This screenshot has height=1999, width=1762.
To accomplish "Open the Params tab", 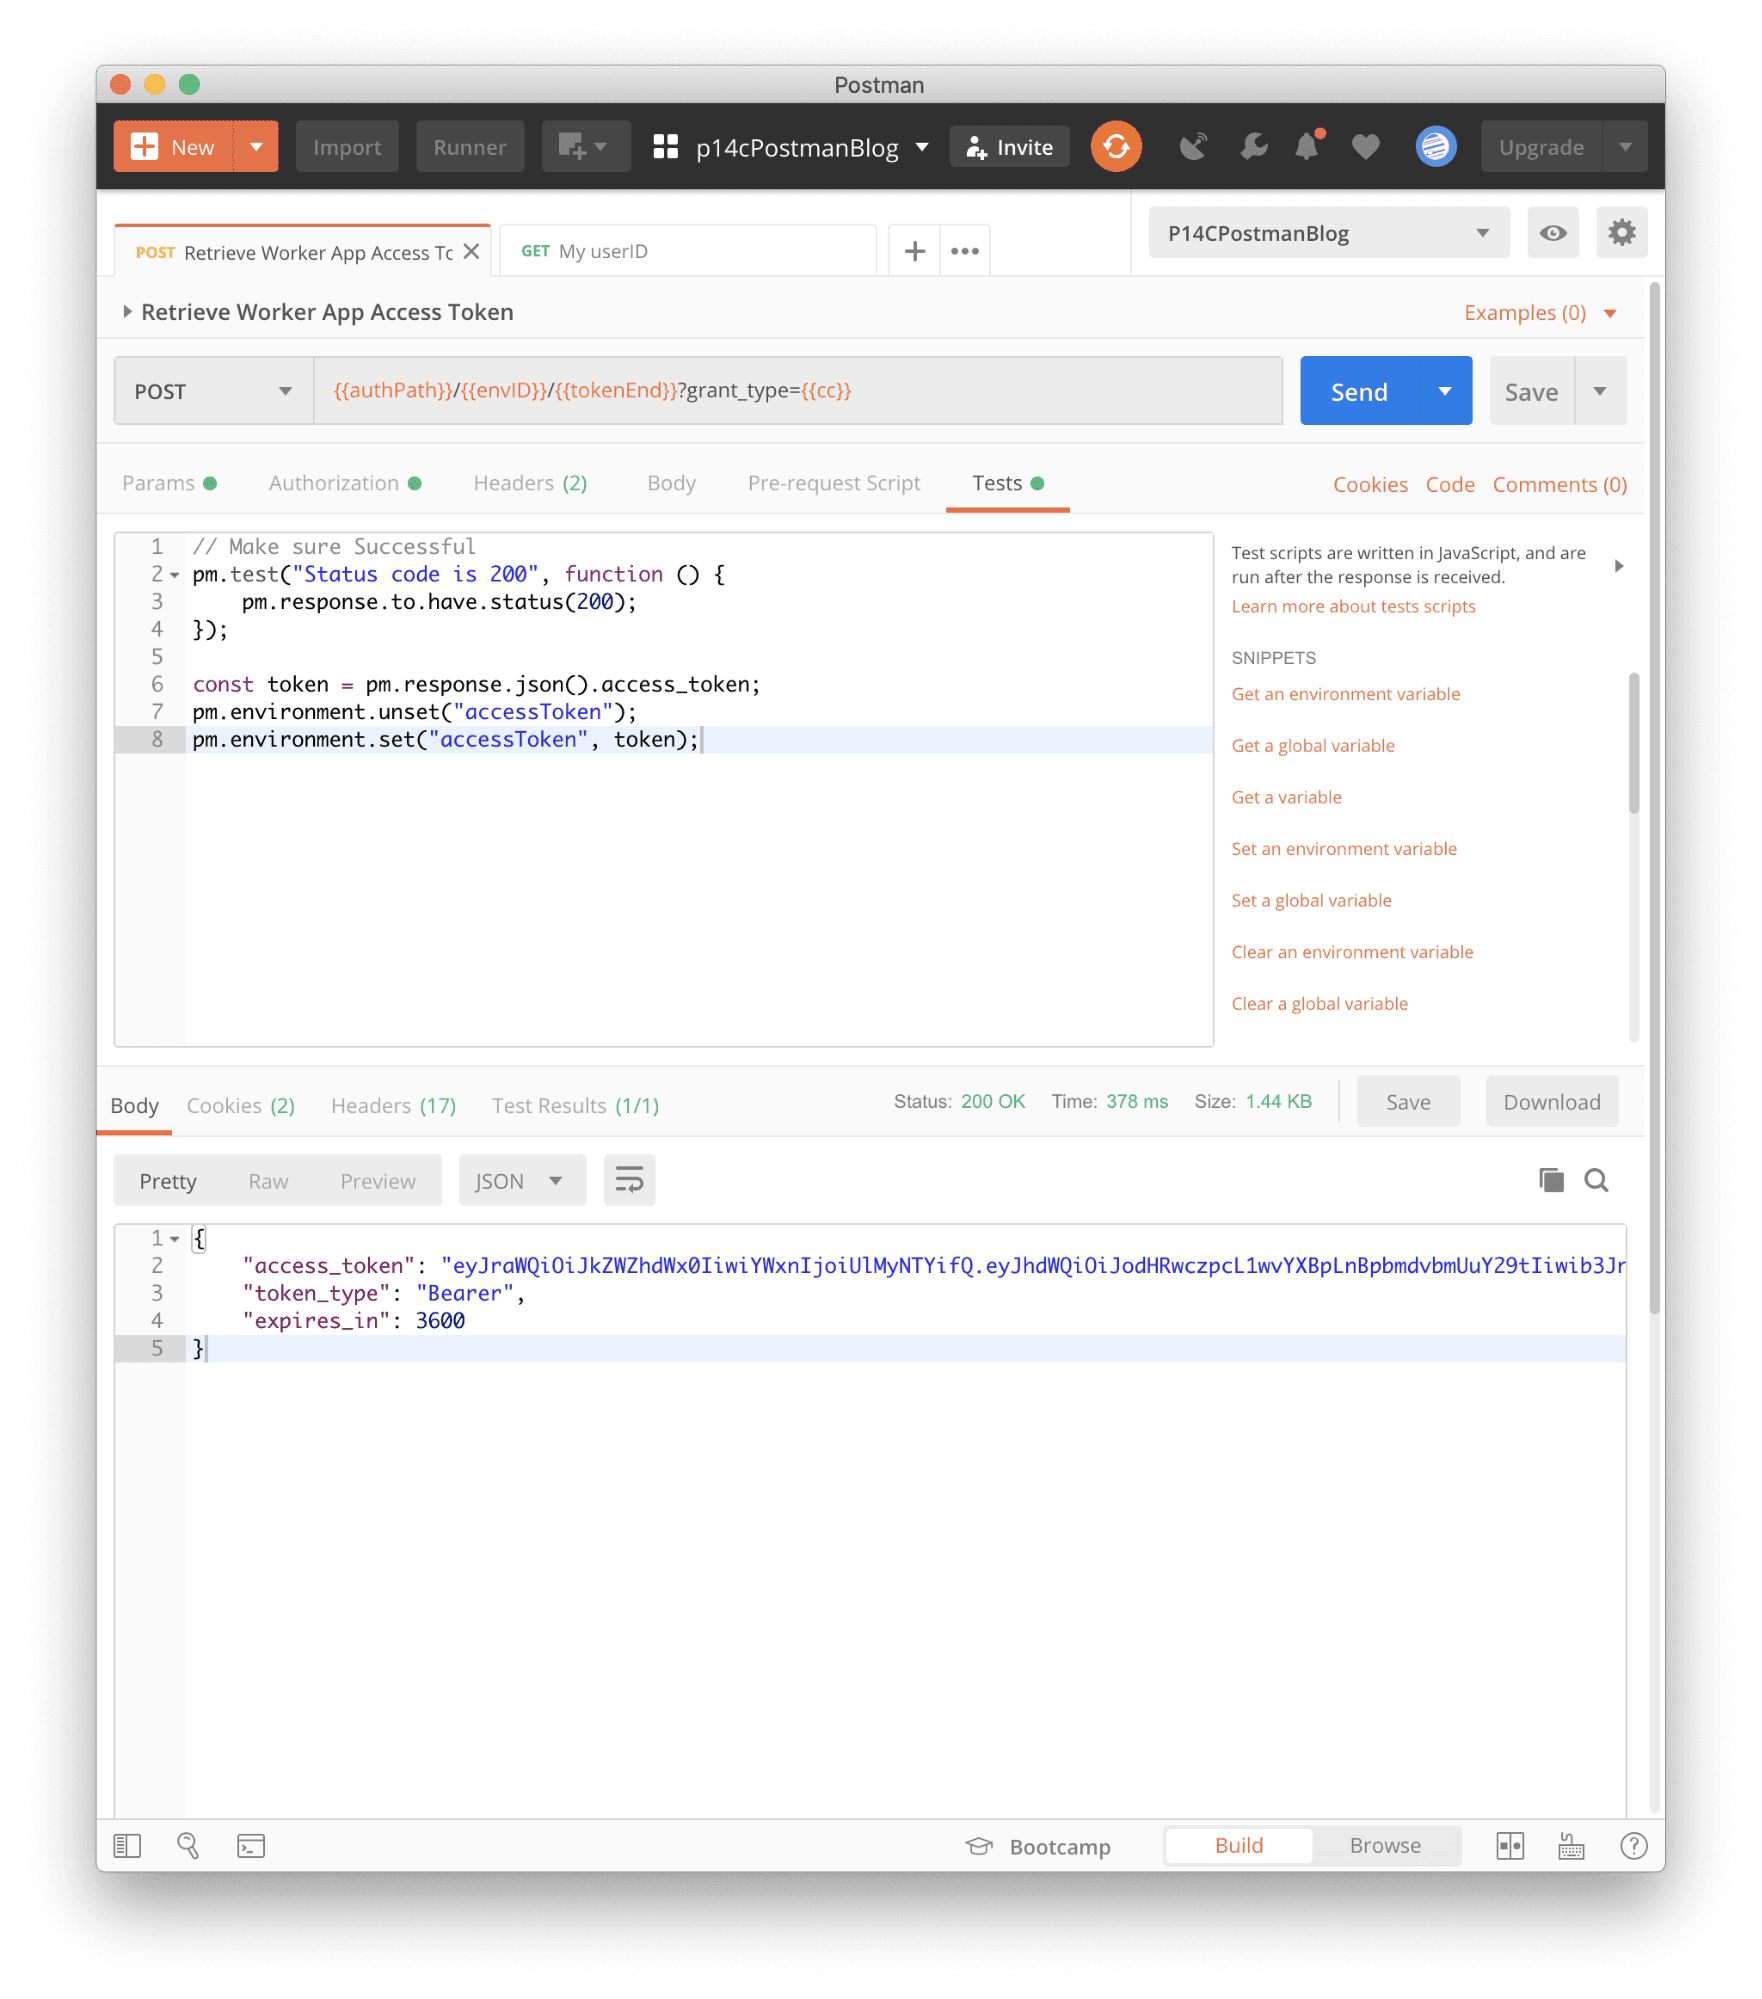I will point(169,483).
